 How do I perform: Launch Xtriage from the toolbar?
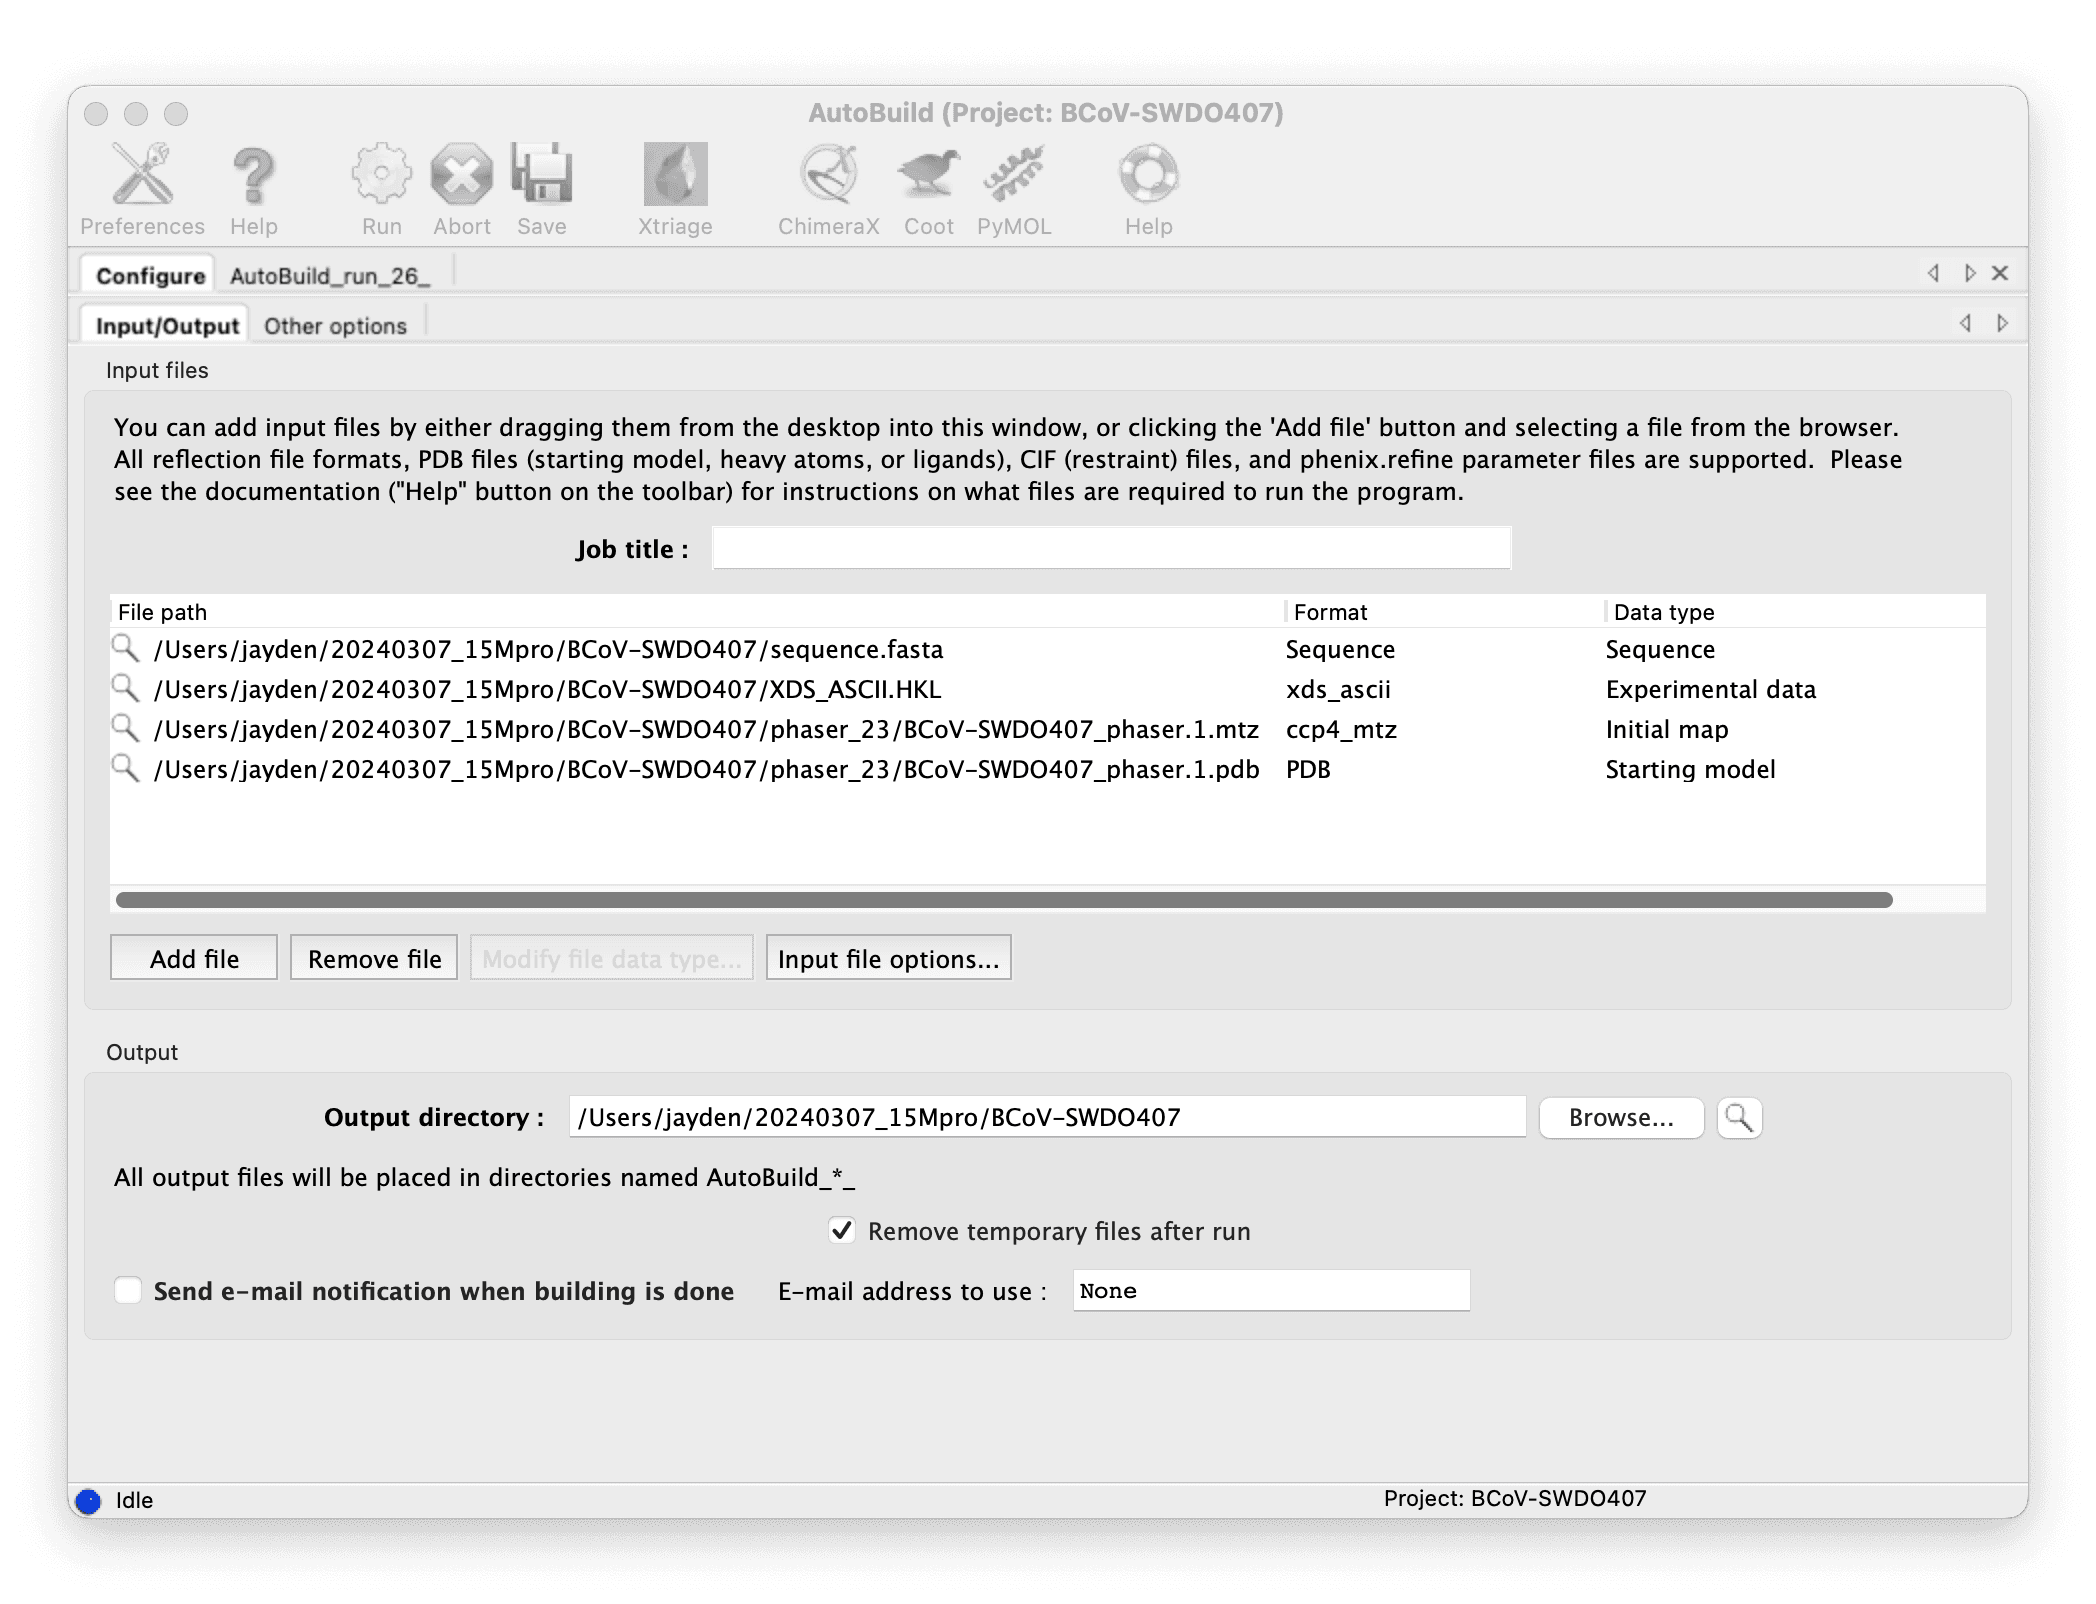coord(675,188)
